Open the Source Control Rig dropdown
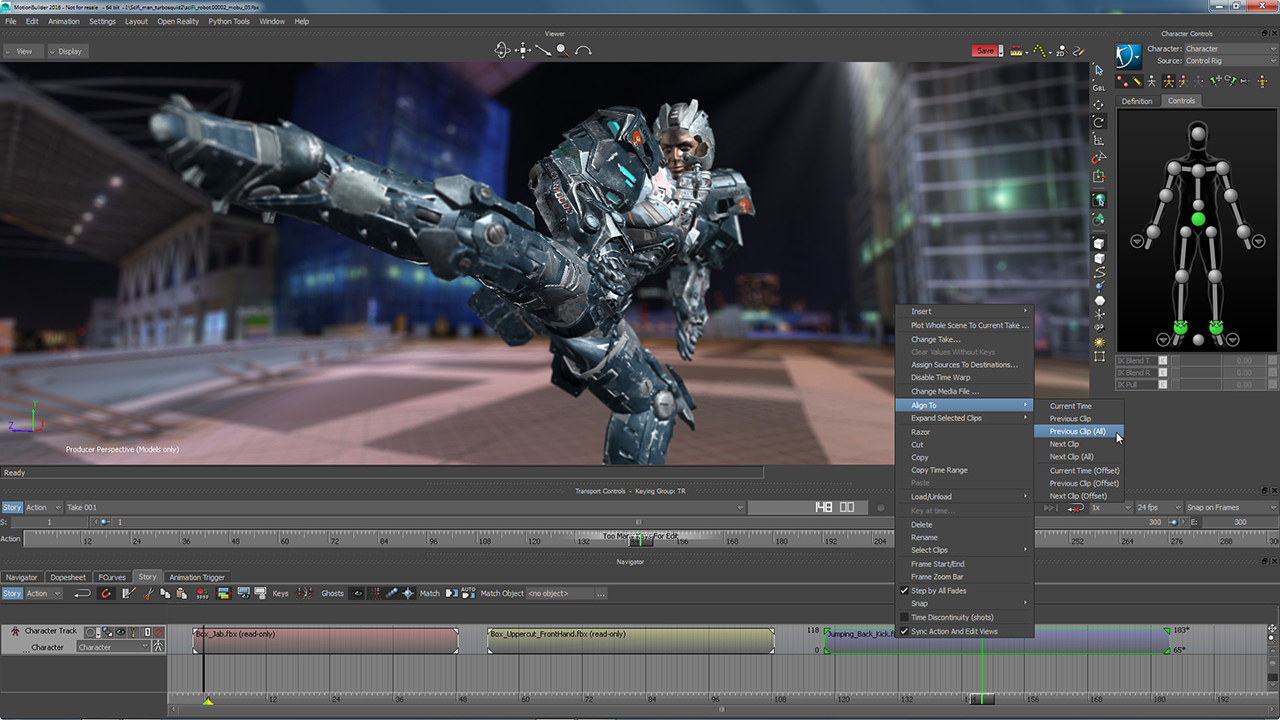 pyautogui.click(x=1231, y=61)
